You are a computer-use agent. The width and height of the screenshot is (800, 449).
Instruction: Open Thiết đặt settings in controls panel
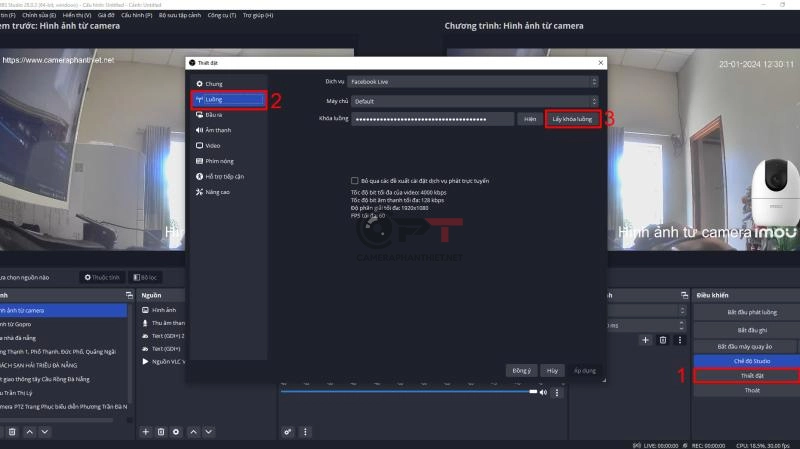pos(752,376)
